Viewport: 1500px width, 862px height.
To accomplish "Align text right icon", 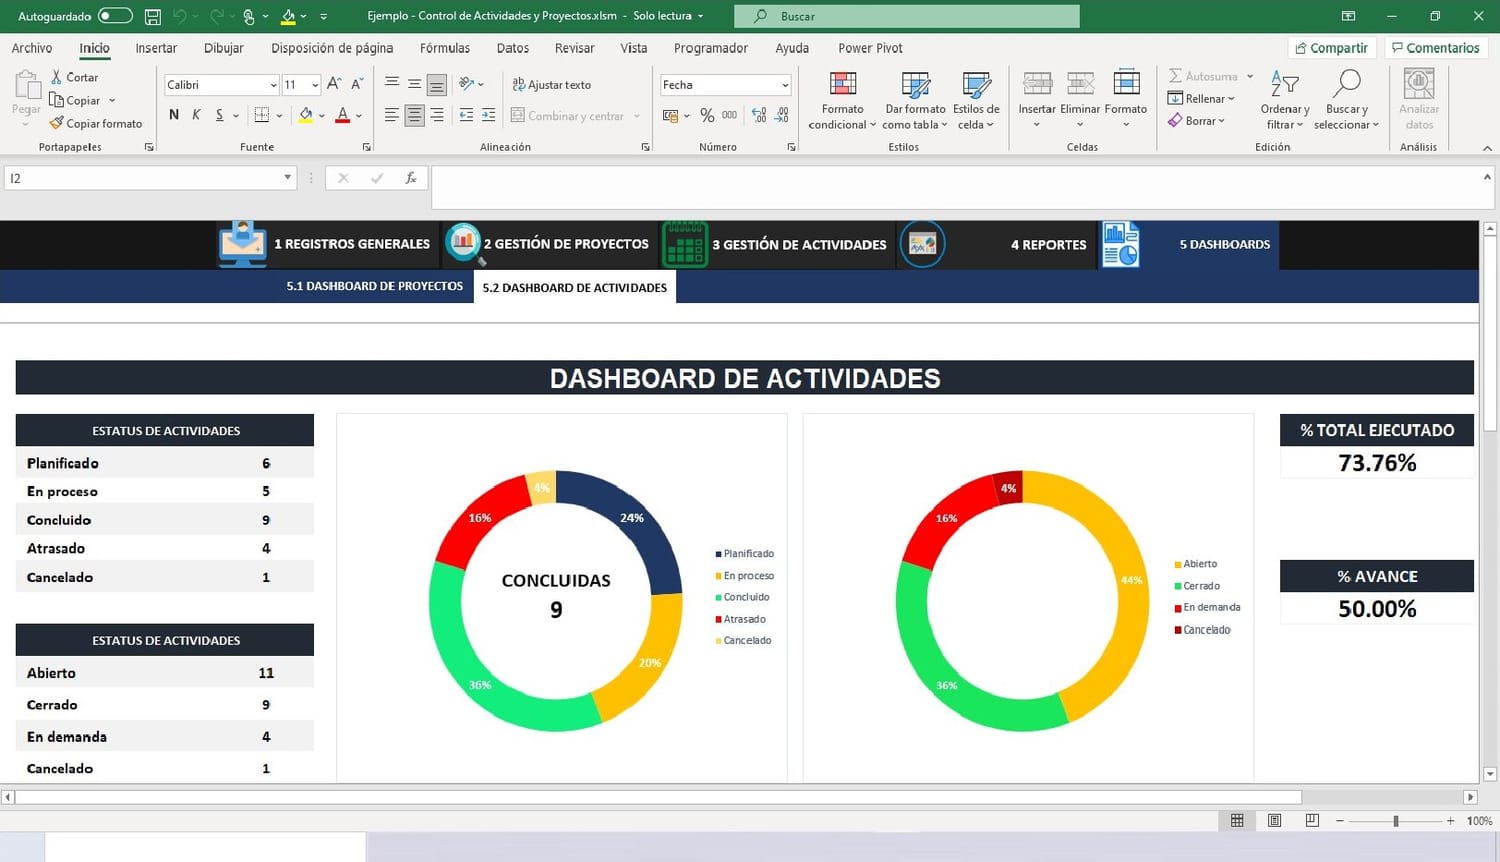I will 437,115.
